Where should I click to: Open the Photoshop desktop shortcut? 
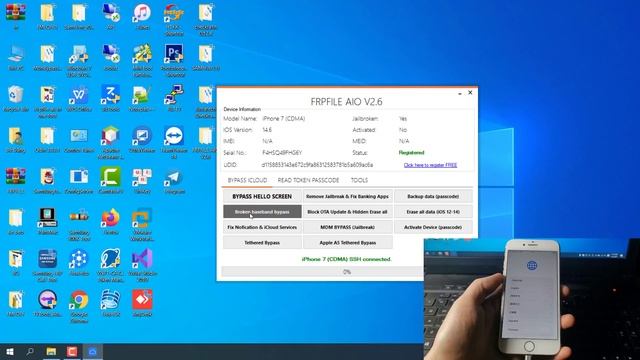point(174,60)
